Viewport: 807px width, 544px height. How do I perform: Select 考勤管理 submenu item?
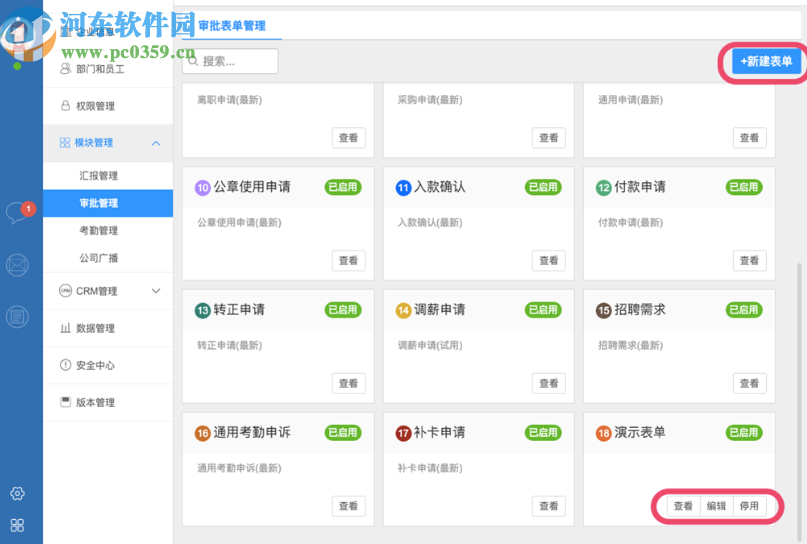[108, 230]
